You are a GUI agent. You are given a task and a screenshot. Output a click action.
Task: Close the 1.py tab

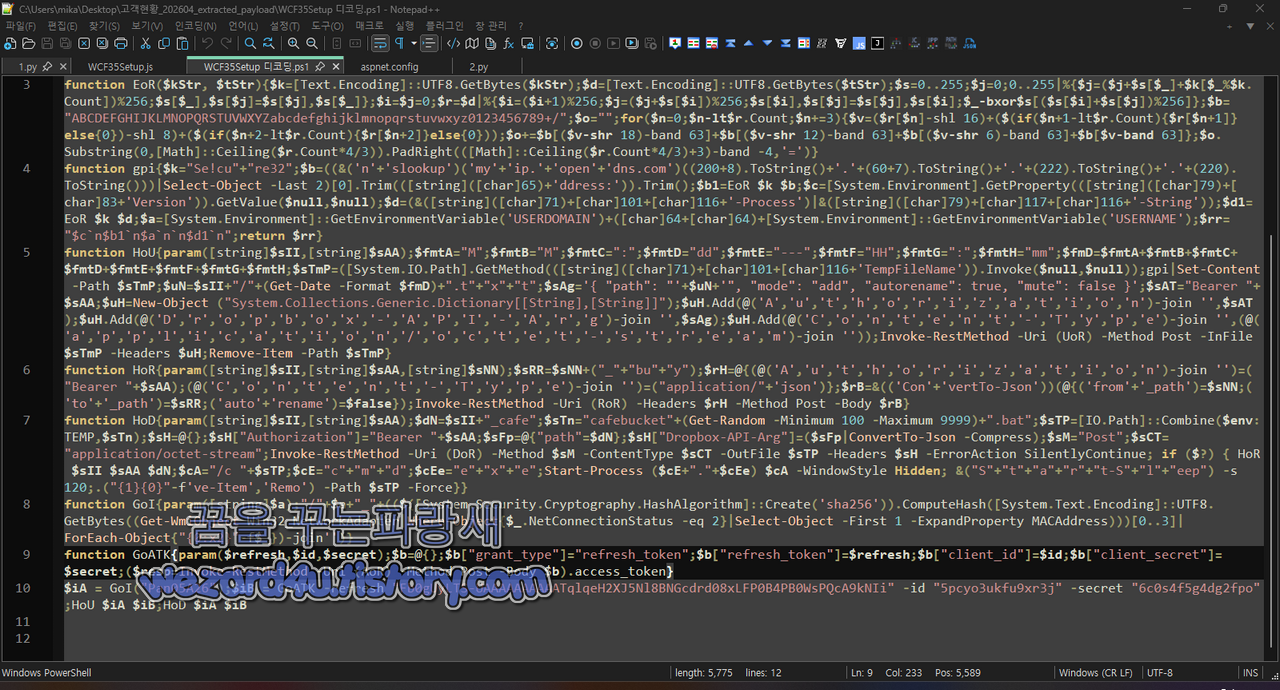63,67
